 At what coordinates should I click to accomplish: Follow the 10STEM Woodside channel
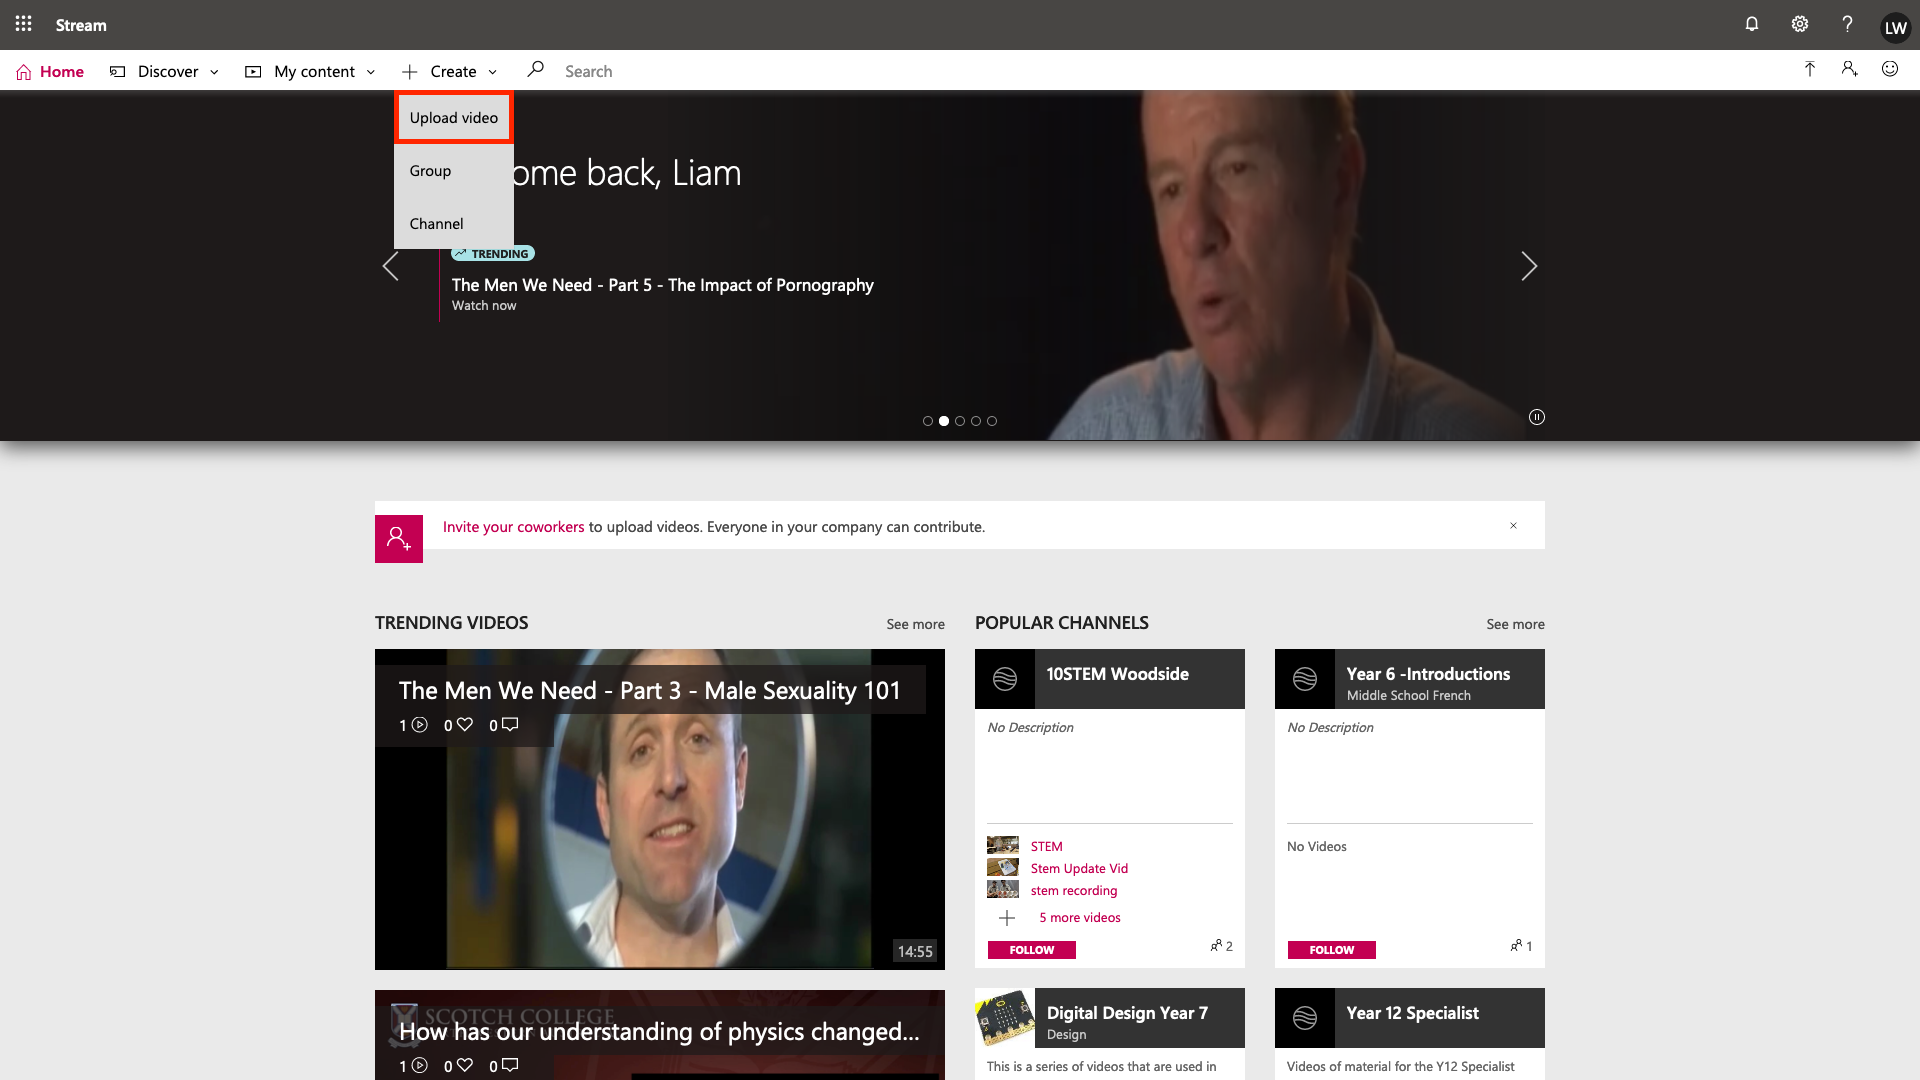tap(1032, 950)
